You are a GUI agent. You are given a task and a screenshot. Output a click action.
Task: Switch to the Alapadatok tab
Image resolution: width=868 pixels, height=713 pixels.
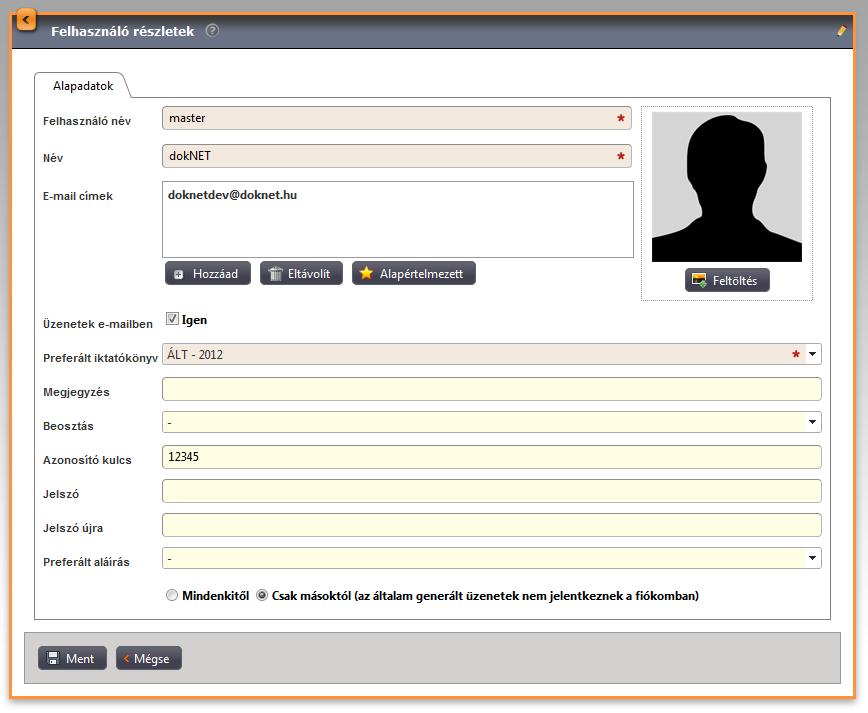pyautogui.click(x=83, y=86)
